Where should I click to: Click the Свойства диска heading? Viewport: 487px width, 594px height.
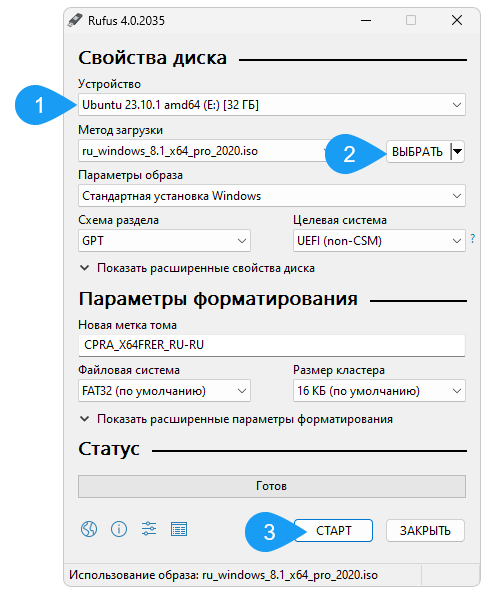(x=153, y=58)
